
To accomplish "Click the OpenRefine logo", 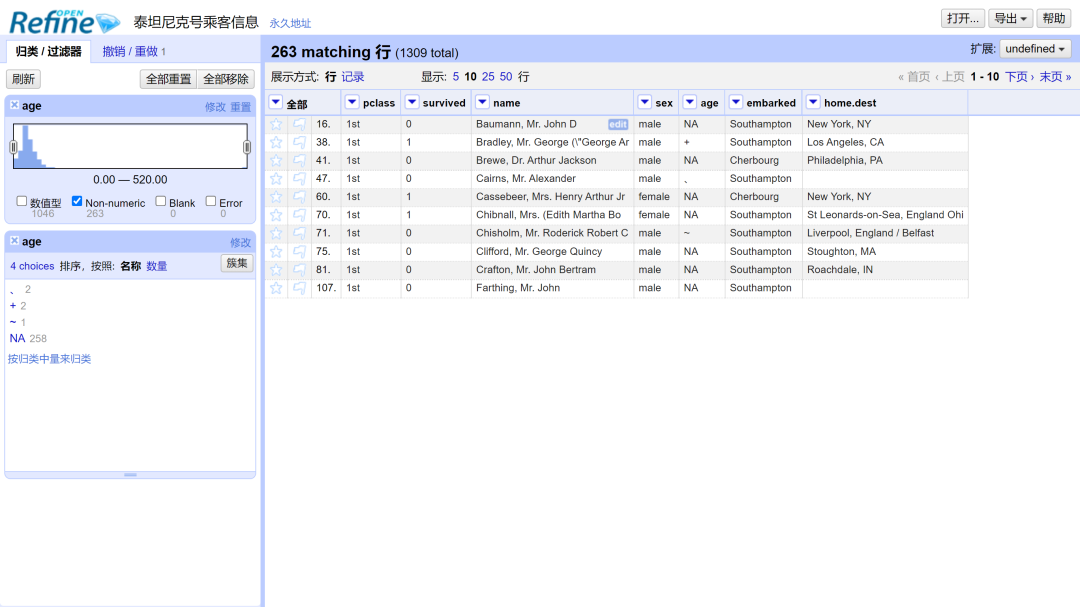I will tap(64, 21).
